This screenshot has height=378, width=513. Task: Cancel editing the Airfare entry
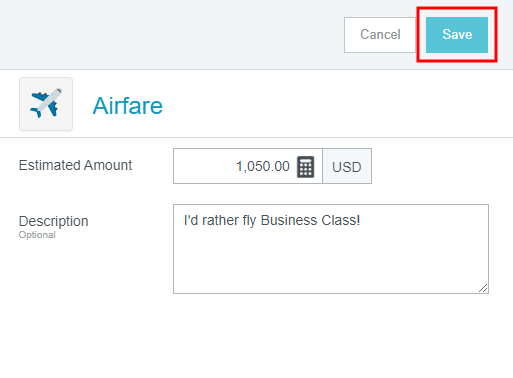coord(380,35)
